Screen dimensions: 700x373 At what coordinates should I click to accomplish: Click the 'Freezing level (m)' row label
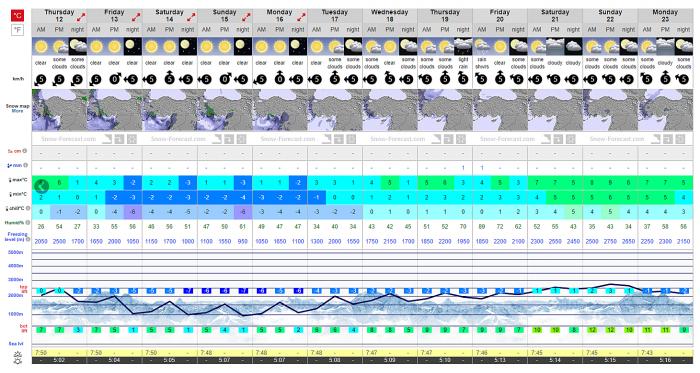tap(16, 236)
